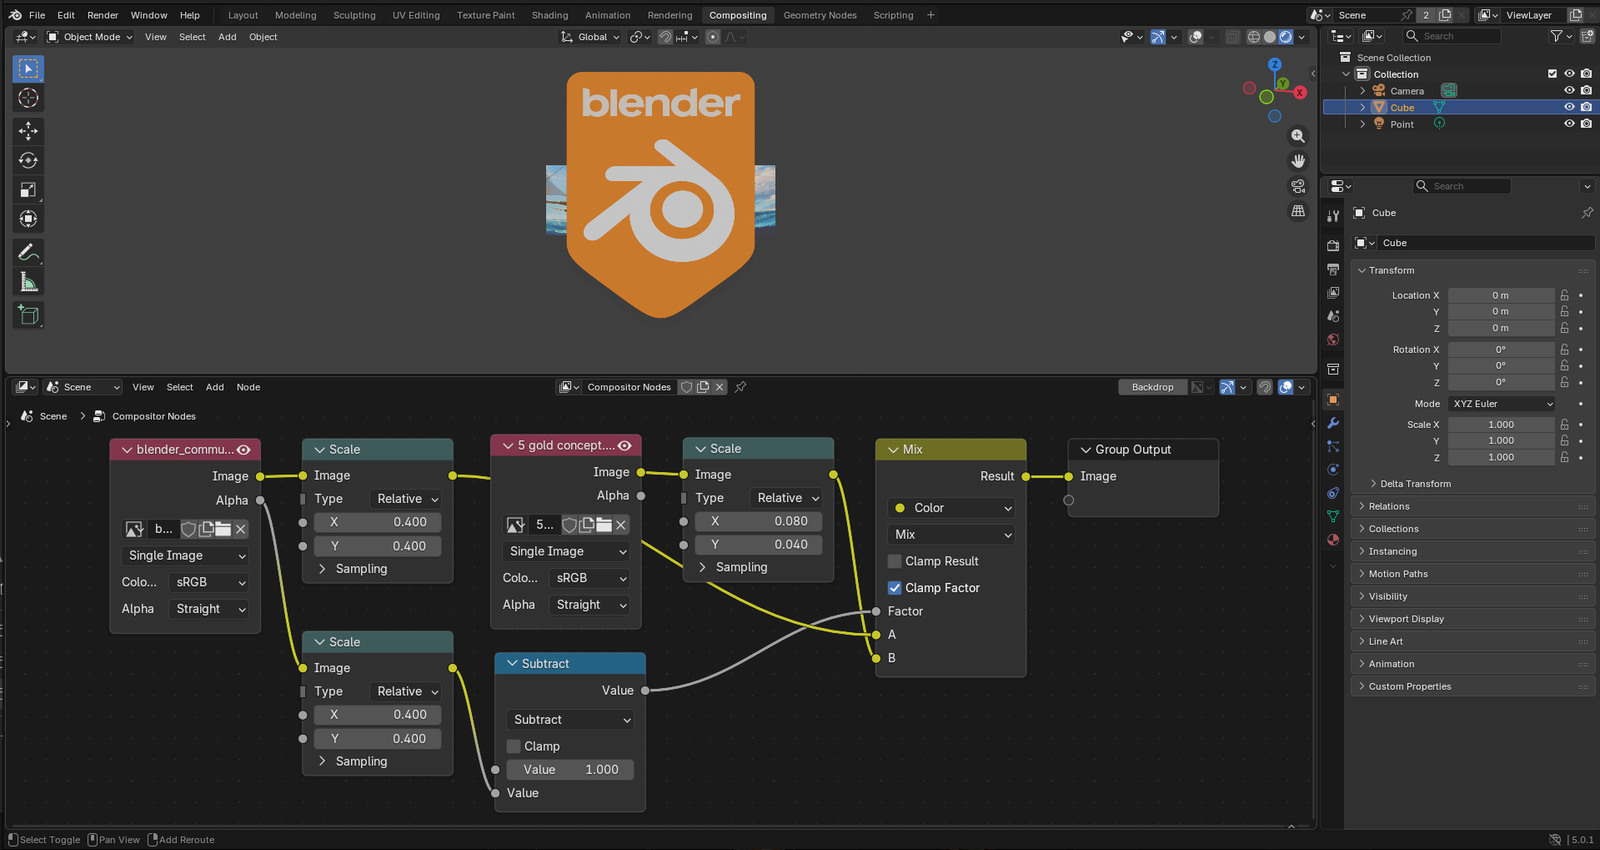Open the Physics properties tab
The image size is (1600, 850).
coord(1333,469)
